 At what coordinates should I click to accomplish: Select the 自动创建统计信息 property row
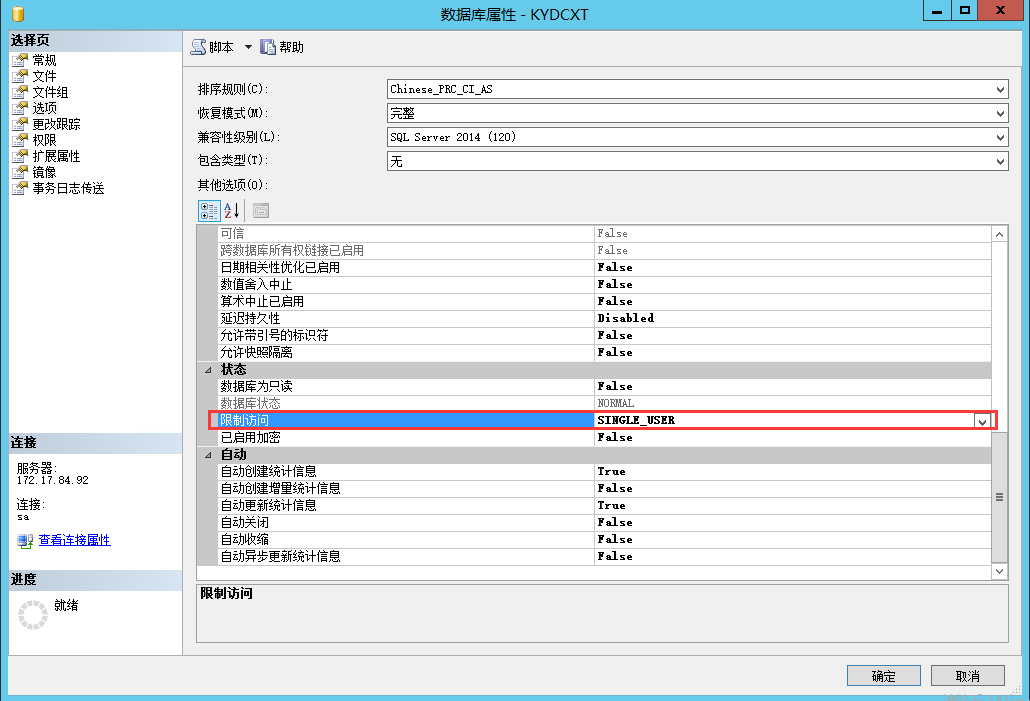click(x=604, y=472)
